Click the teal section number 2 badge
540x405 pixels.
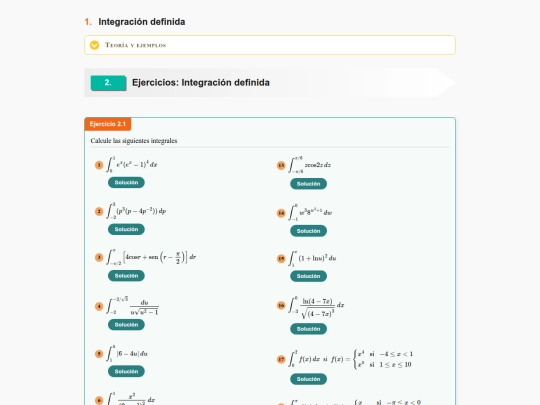coord(108,83)
